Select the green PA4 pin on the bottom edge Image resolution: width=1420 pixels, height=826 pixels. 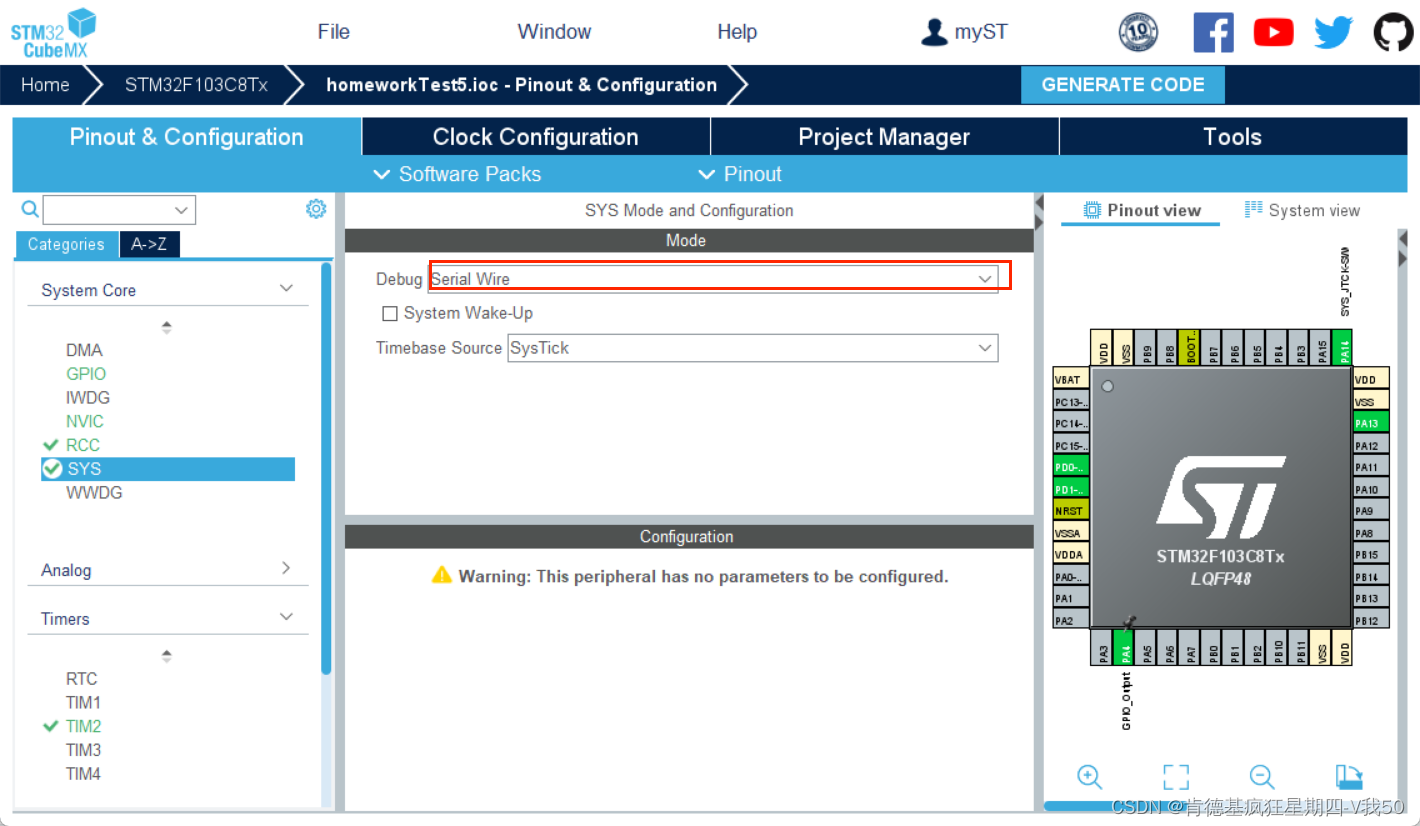[x=1124, y=648]
